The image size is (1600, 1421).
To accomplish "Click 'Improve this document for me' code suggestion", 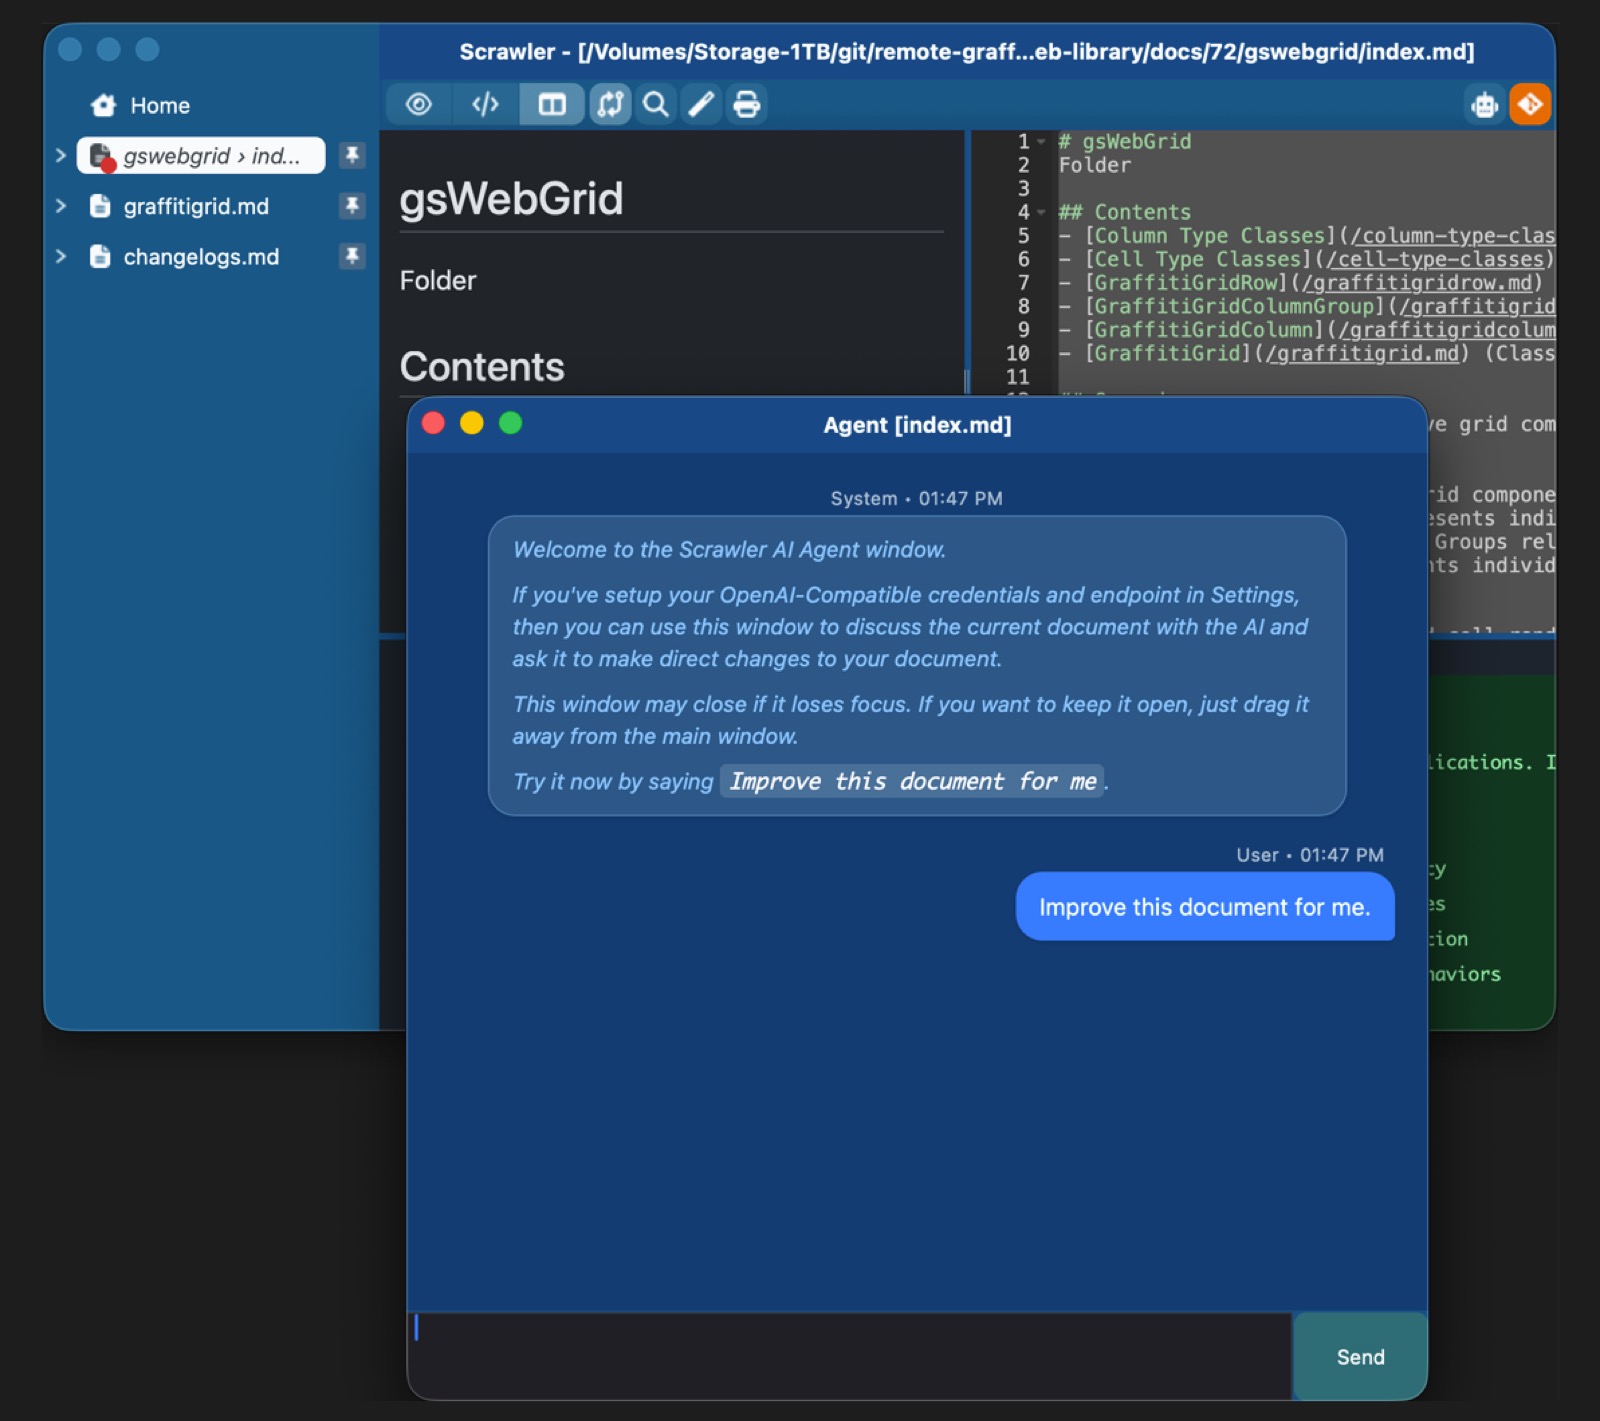I will (x=912, y=781).
